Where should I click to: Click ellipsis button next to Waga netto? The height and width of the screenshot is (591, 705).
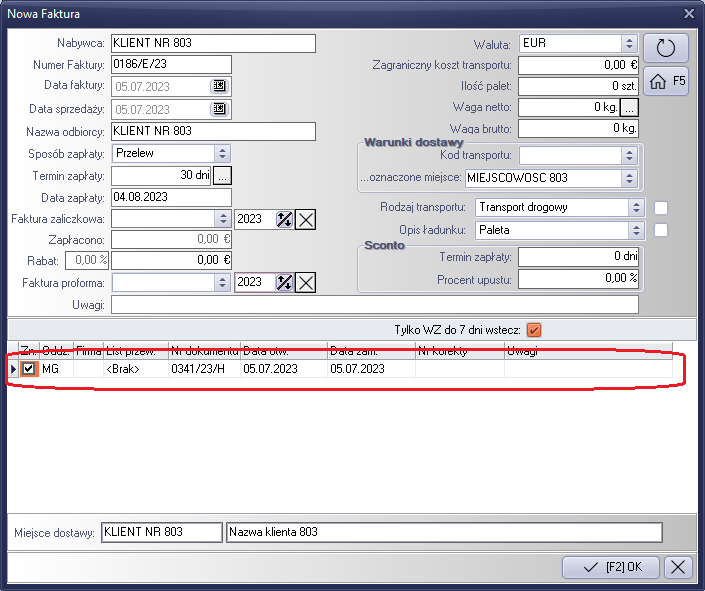coord(629,107)
